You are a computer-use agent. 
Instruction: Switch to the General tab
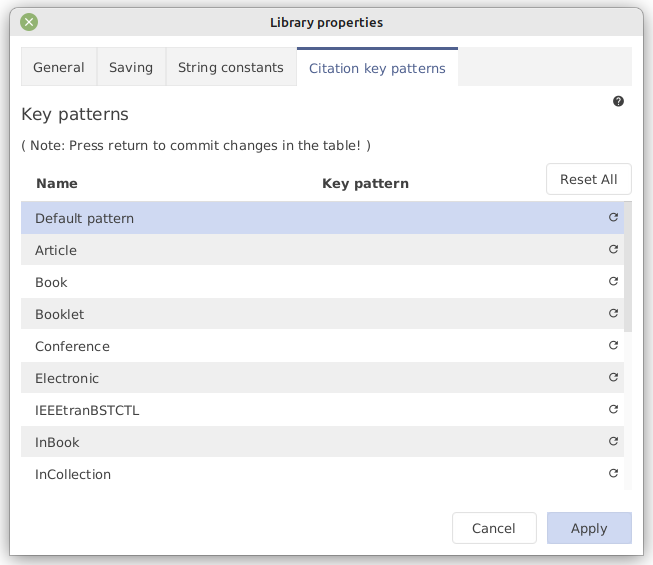click(x=59, y=67)
